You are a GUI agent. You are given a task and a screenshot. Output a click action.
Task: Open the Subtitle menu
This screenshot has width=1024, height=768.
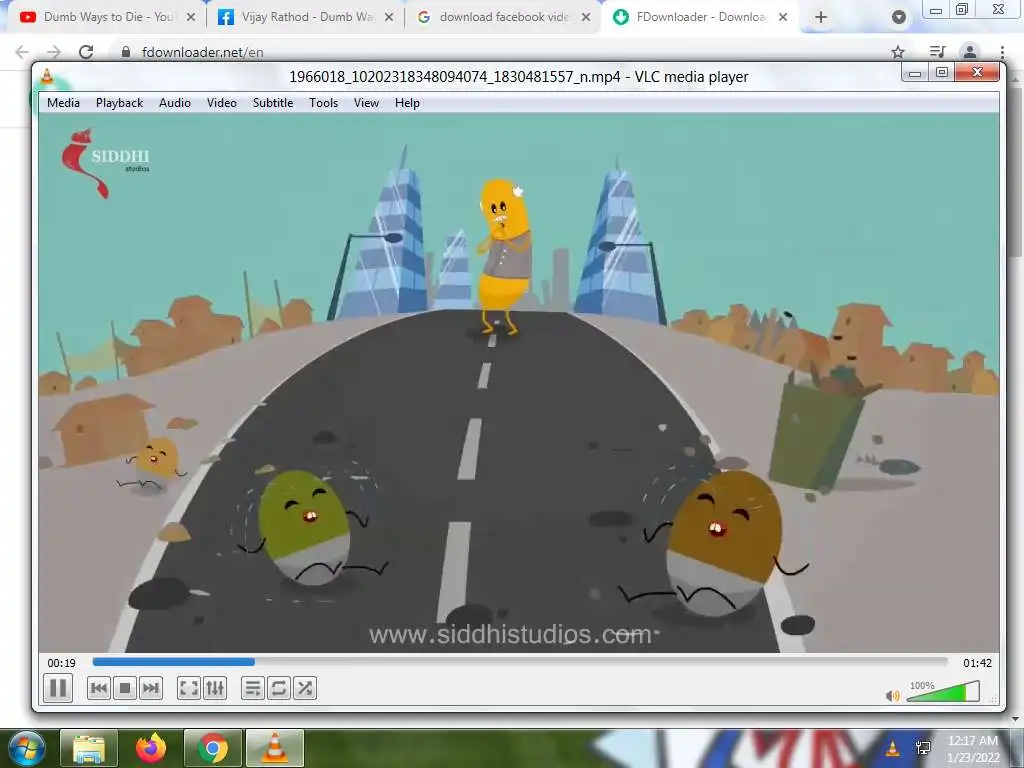[x=273, y=103]
